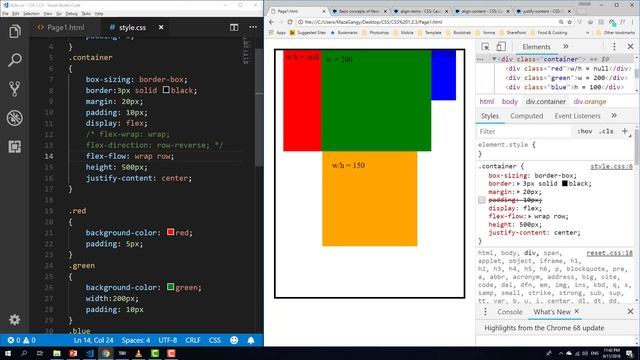Select div.orange in the DevTools breadcrumb
The height and width of the screenshot is (360, 640).
point(590,101)
